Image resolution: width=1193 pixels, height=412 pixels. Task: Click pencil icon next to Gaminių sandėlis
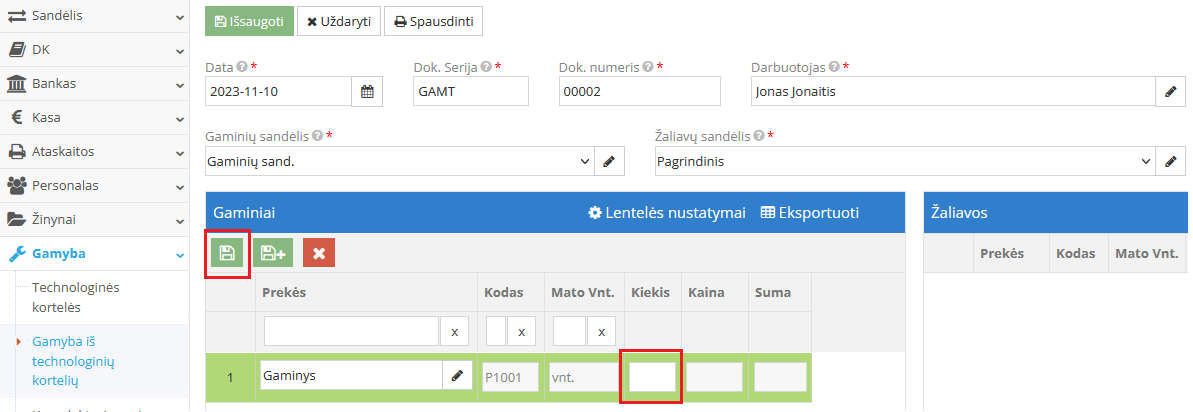pyautogui.click(x=609, y=160)
